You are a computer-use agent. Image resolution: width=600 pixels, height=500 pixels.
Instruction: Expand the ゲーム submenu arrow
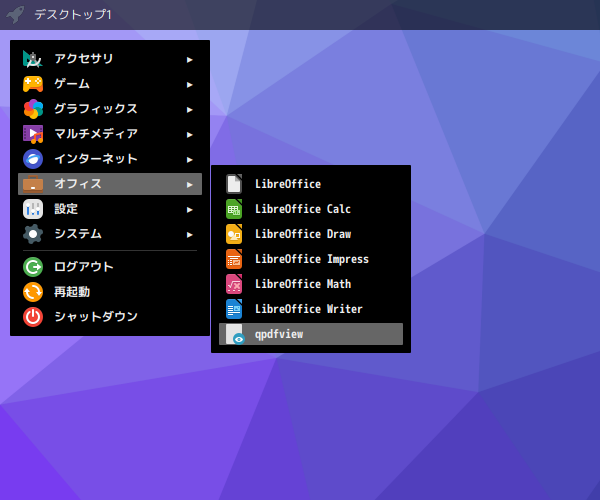coord(189,85)
